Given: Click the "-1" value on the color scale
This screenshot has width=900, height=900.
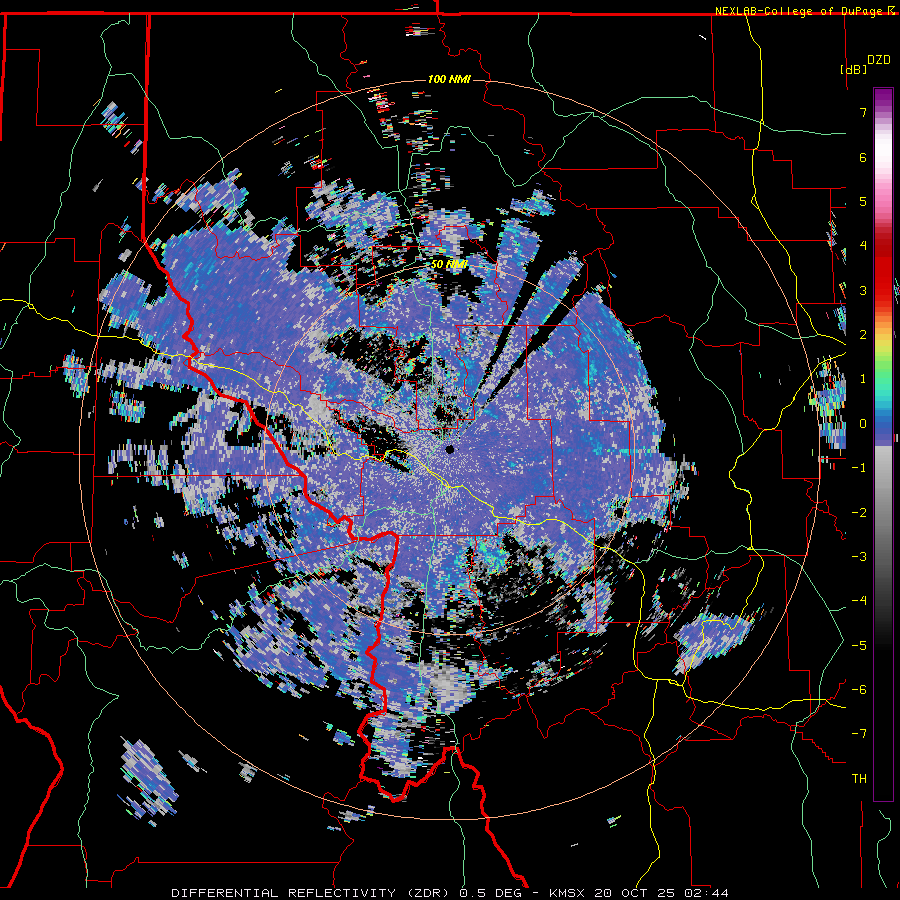Looking at the screenshot, I should (x=859, y=468).
